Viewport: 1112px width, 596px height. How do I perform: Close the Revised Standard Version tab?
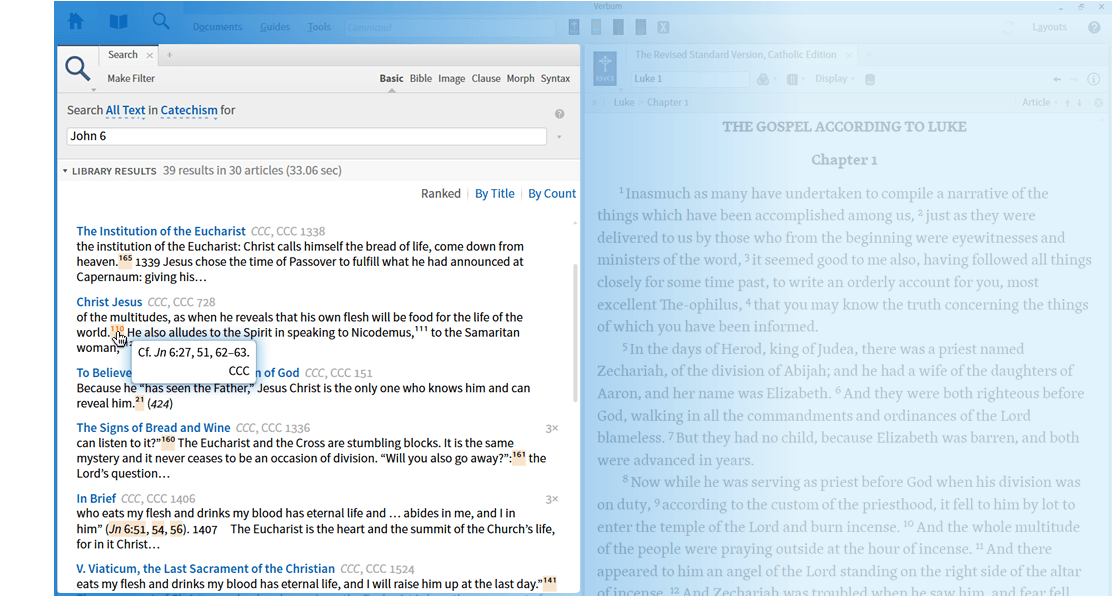849,55
